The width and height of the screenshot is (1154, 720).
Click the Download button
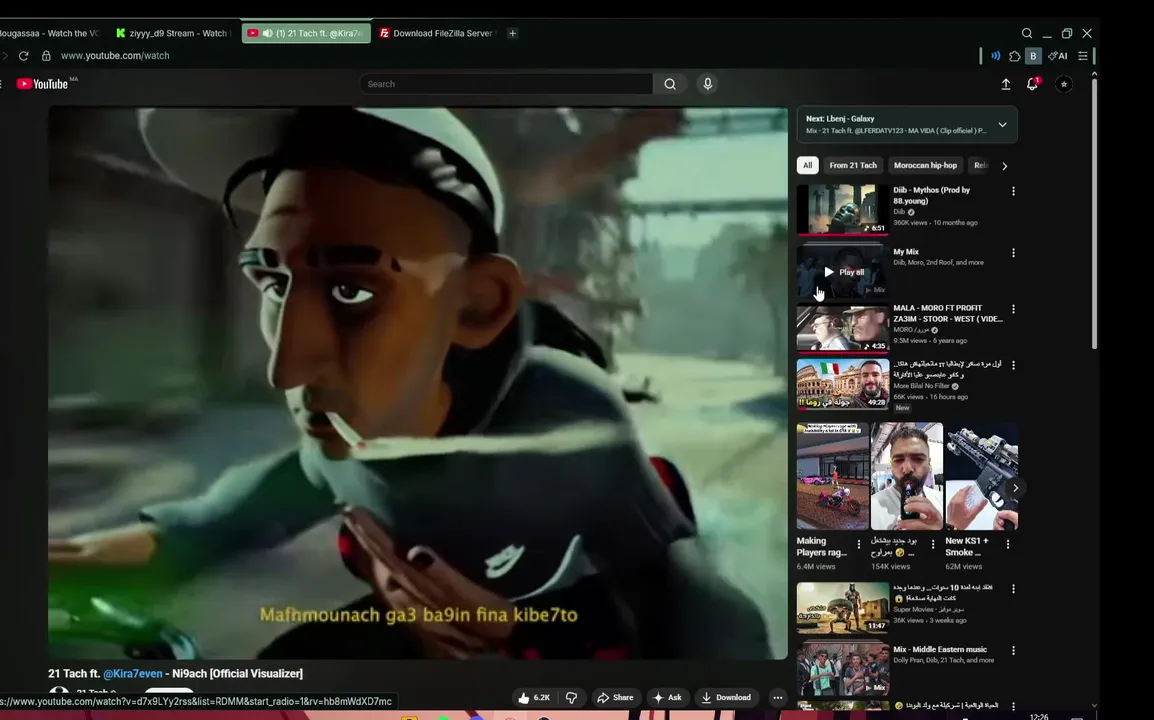coord(726,698)
